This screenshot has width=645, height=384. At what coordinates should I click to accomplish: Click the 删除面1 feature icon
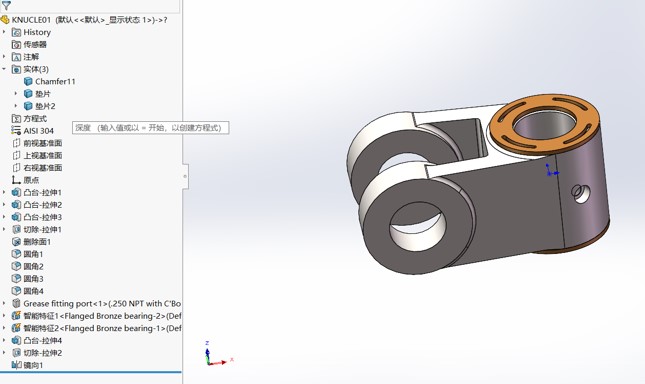pyautogui.click(x=16, y=242)
